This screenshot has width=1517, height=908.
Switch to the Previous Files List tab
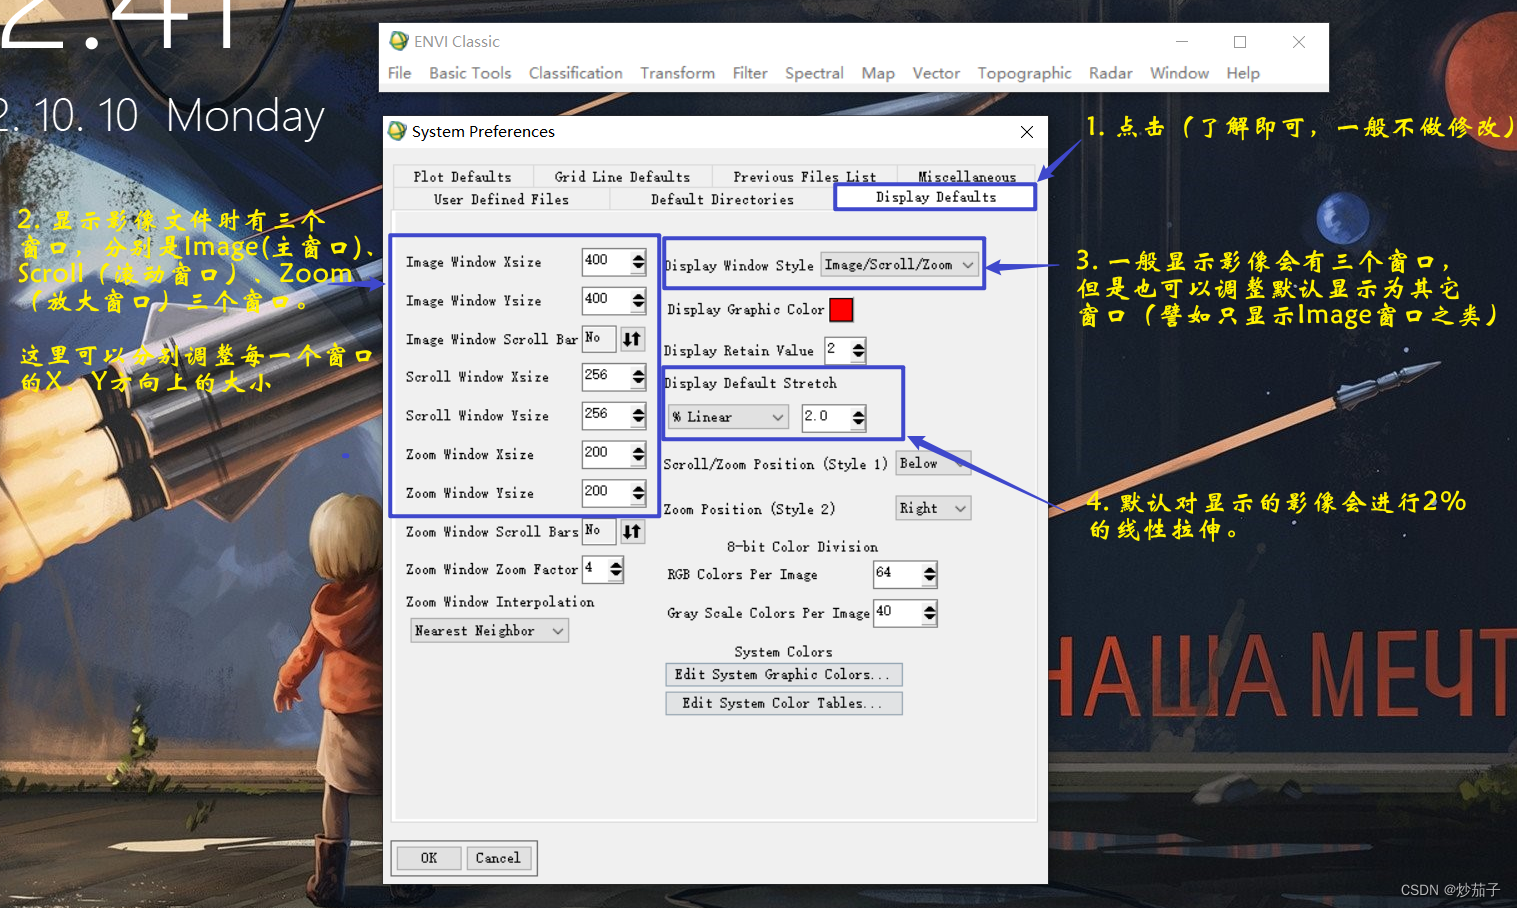coord(804,176)
